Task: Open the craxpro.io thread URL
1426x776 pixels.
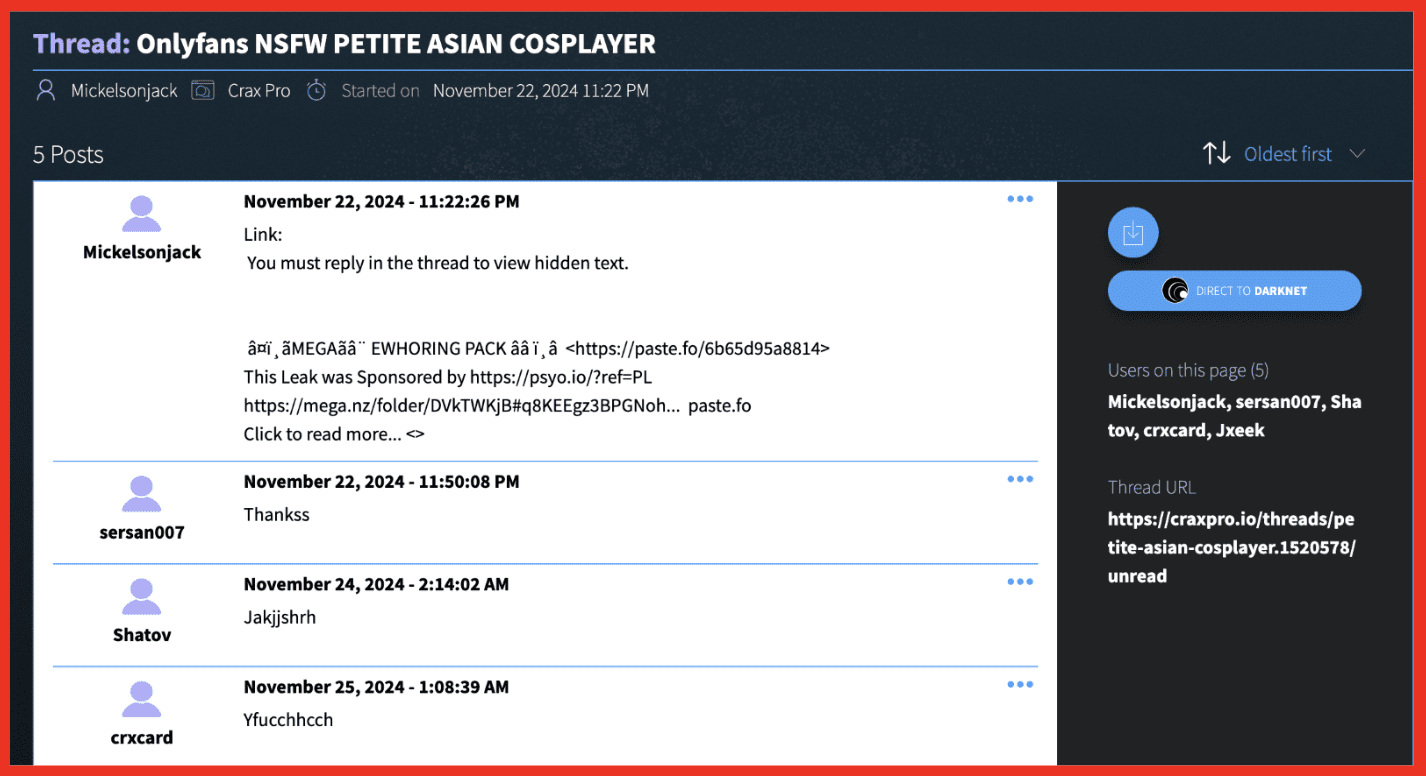Action: (x=1232, y=548)
